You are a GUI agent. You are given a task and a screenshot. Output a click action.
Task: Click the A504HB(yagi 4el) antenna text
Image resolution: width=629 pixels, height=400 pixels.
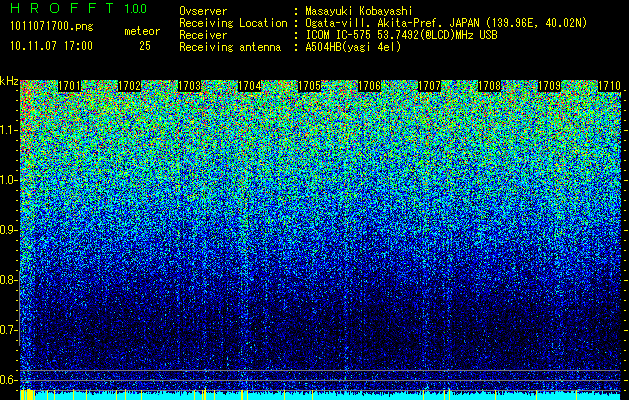click(x=353, y=47)
